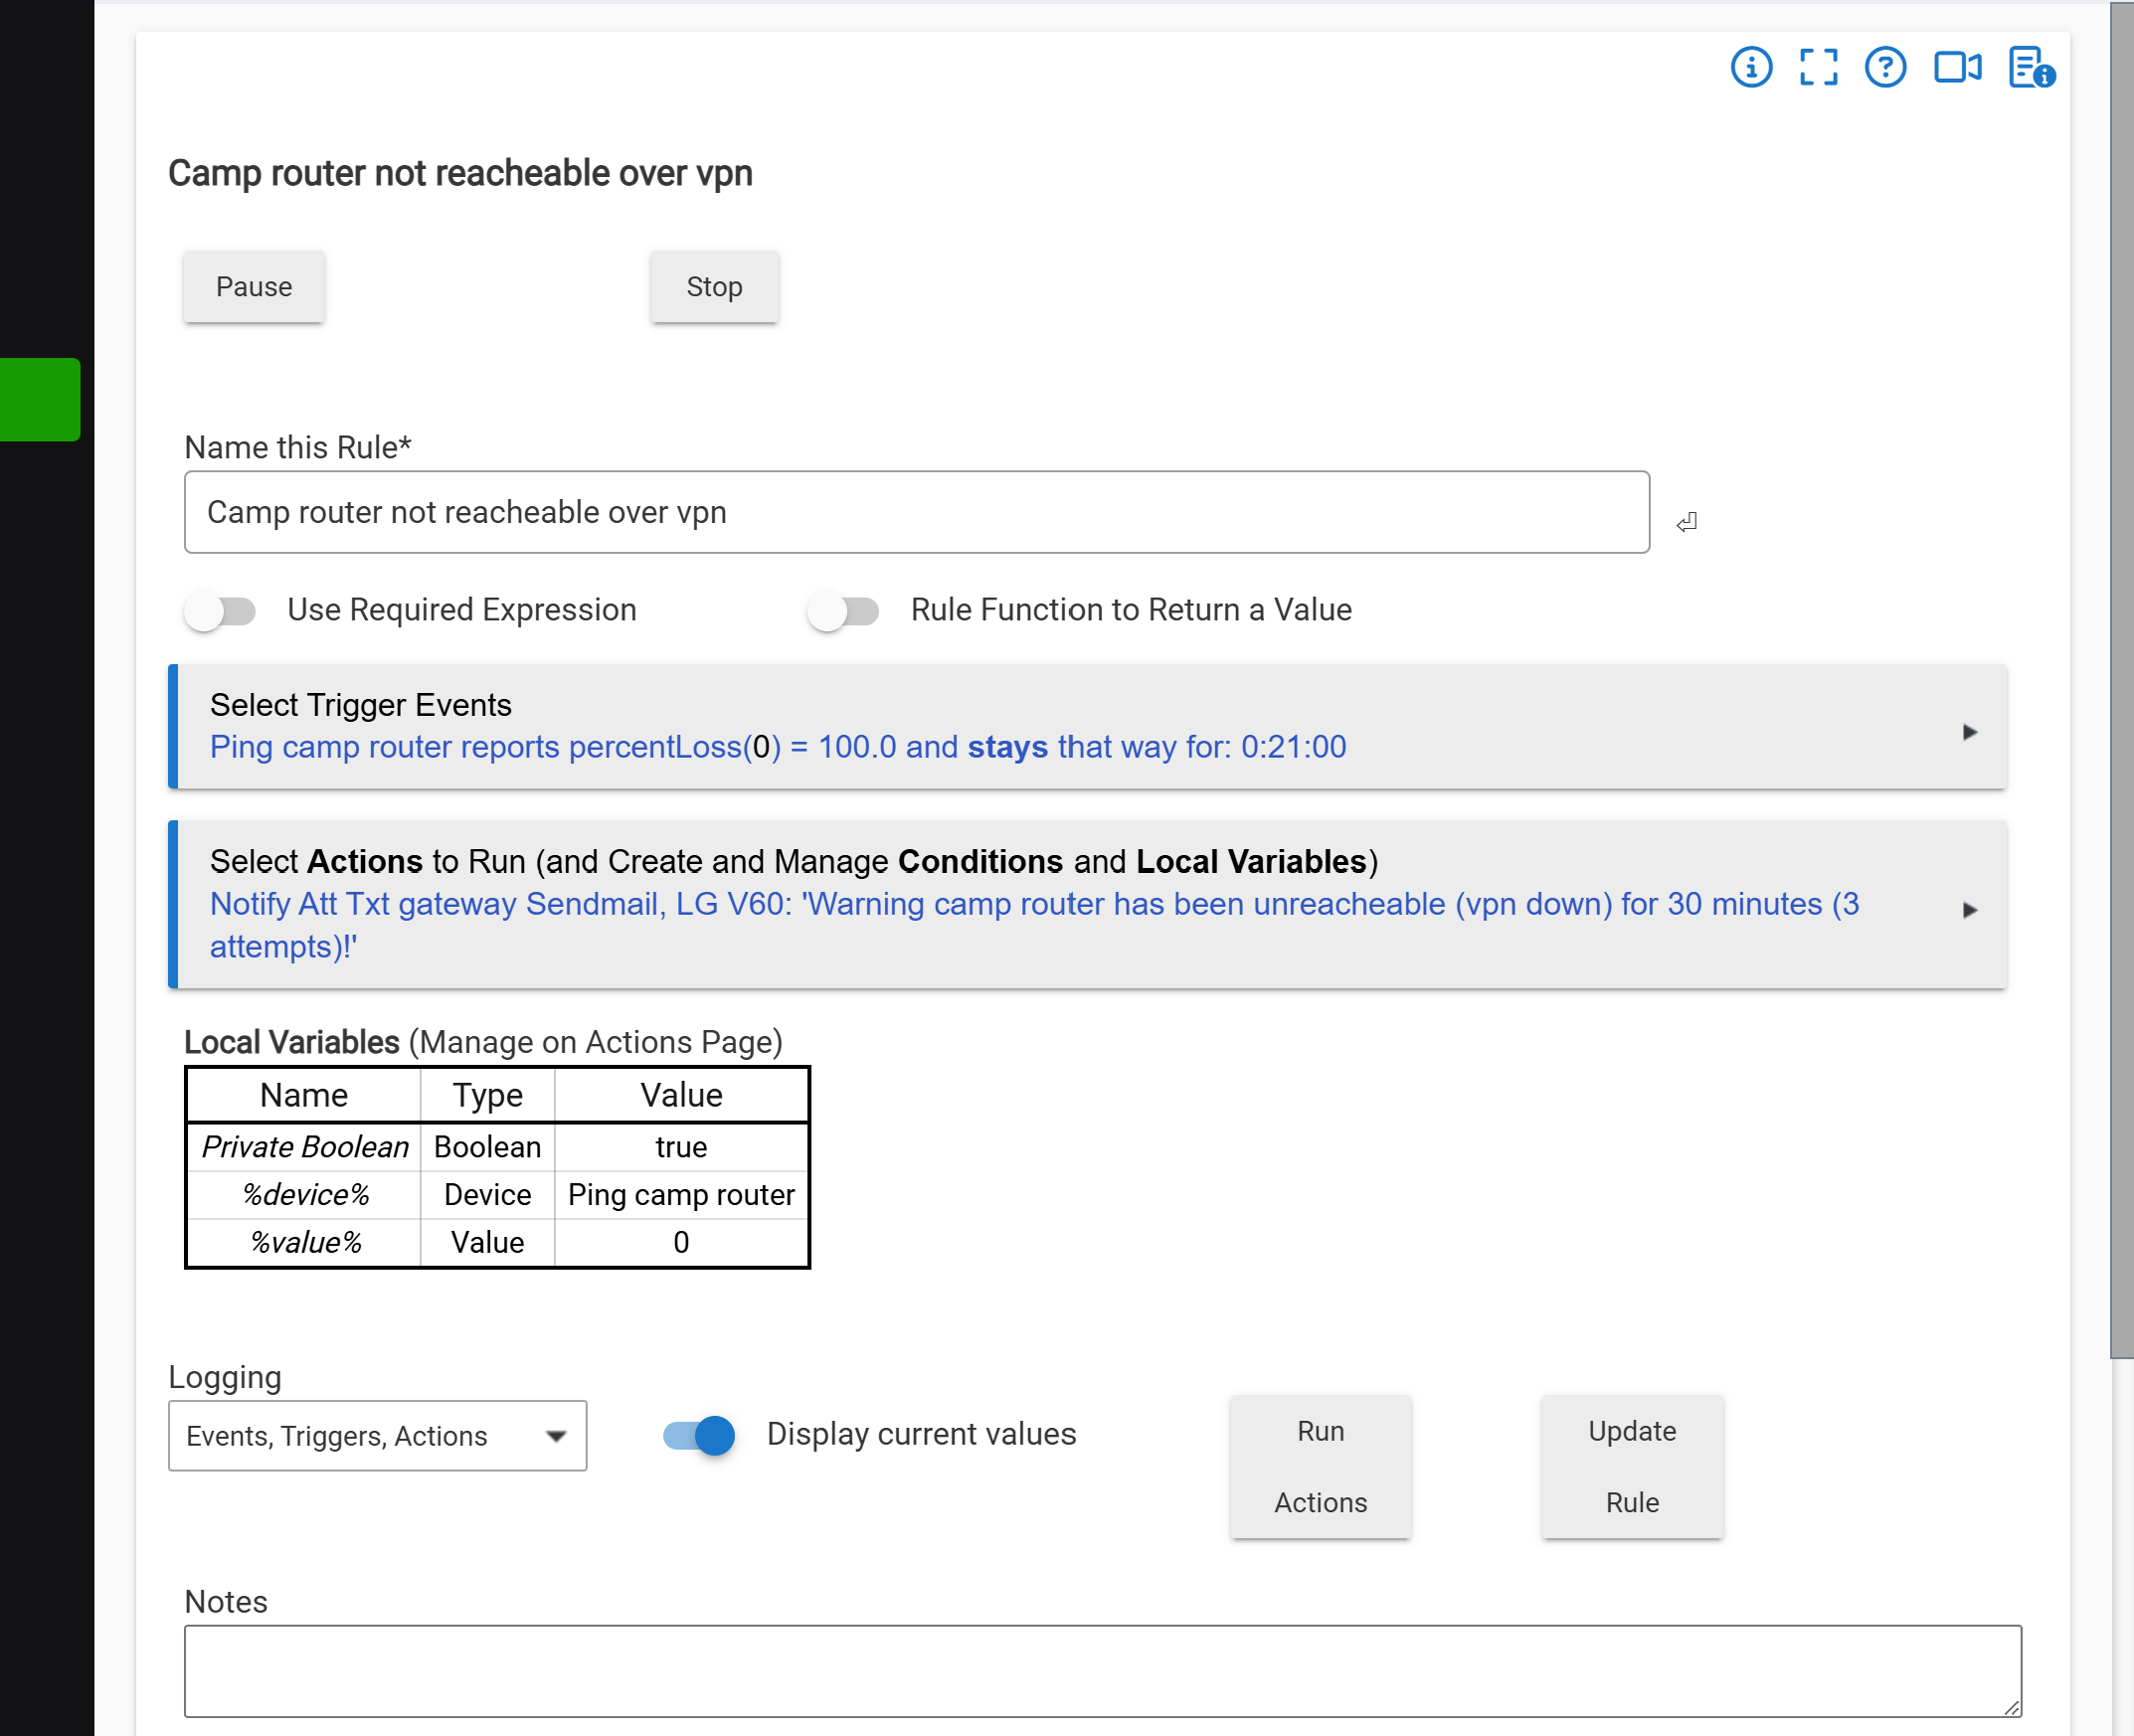Run the rule with Run Actions
This screenshot has width=2134, height=1736.
(1320, 1467)
